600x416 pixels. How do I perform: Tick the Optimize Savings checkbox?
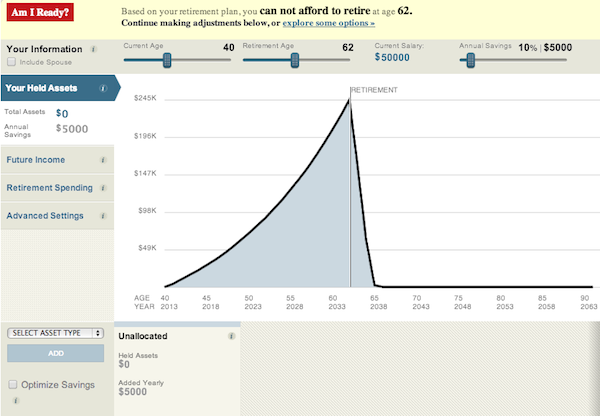(12, 384)
